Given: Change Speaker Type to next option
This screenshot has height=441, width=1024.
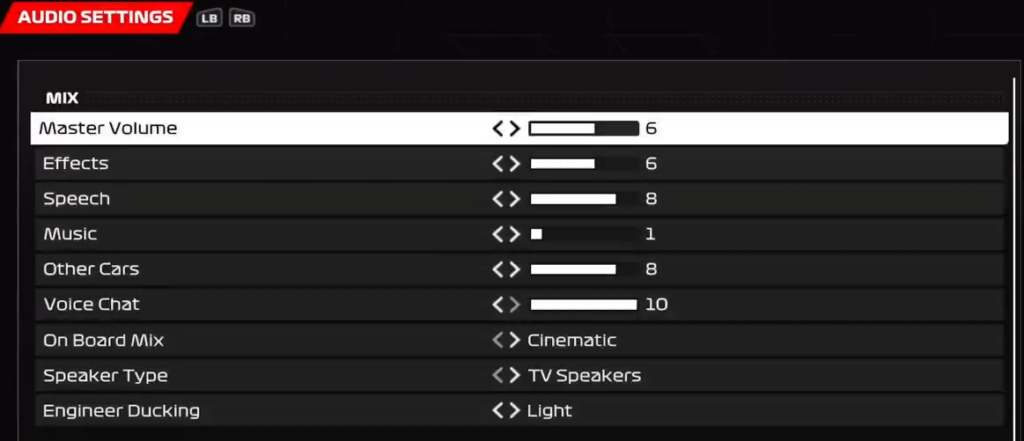Looking at the screenshot, I should pos(515,376).
